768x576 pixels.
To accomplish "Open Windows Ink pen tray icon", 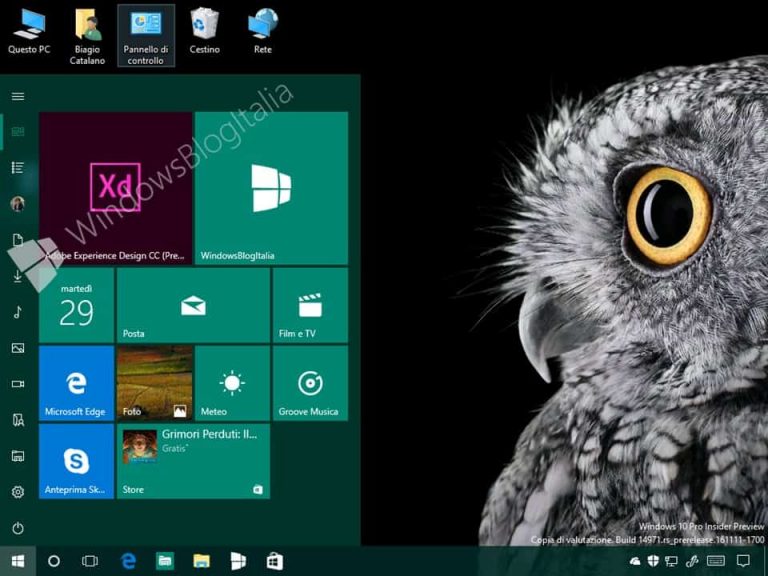I will 692,561.
